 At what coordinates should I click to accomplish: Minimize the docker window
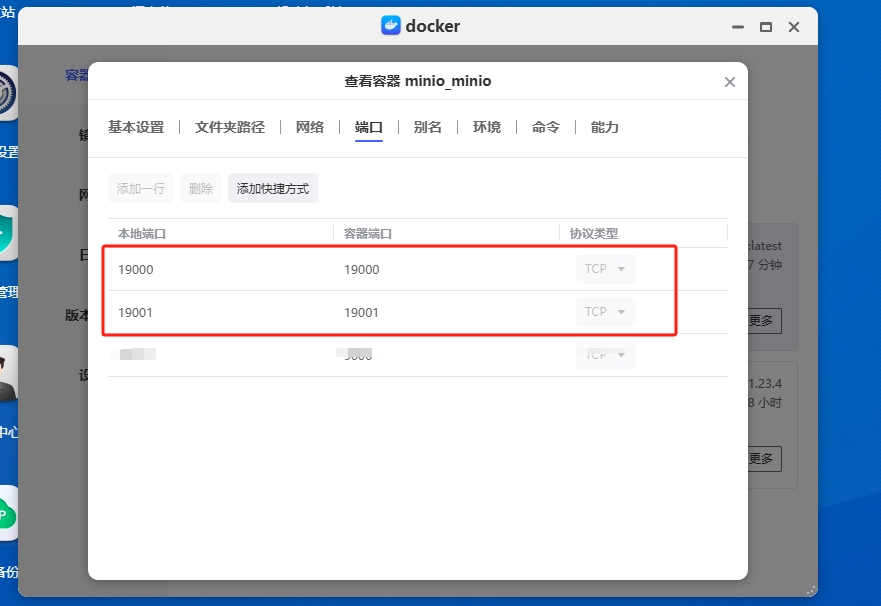(738, 27)
